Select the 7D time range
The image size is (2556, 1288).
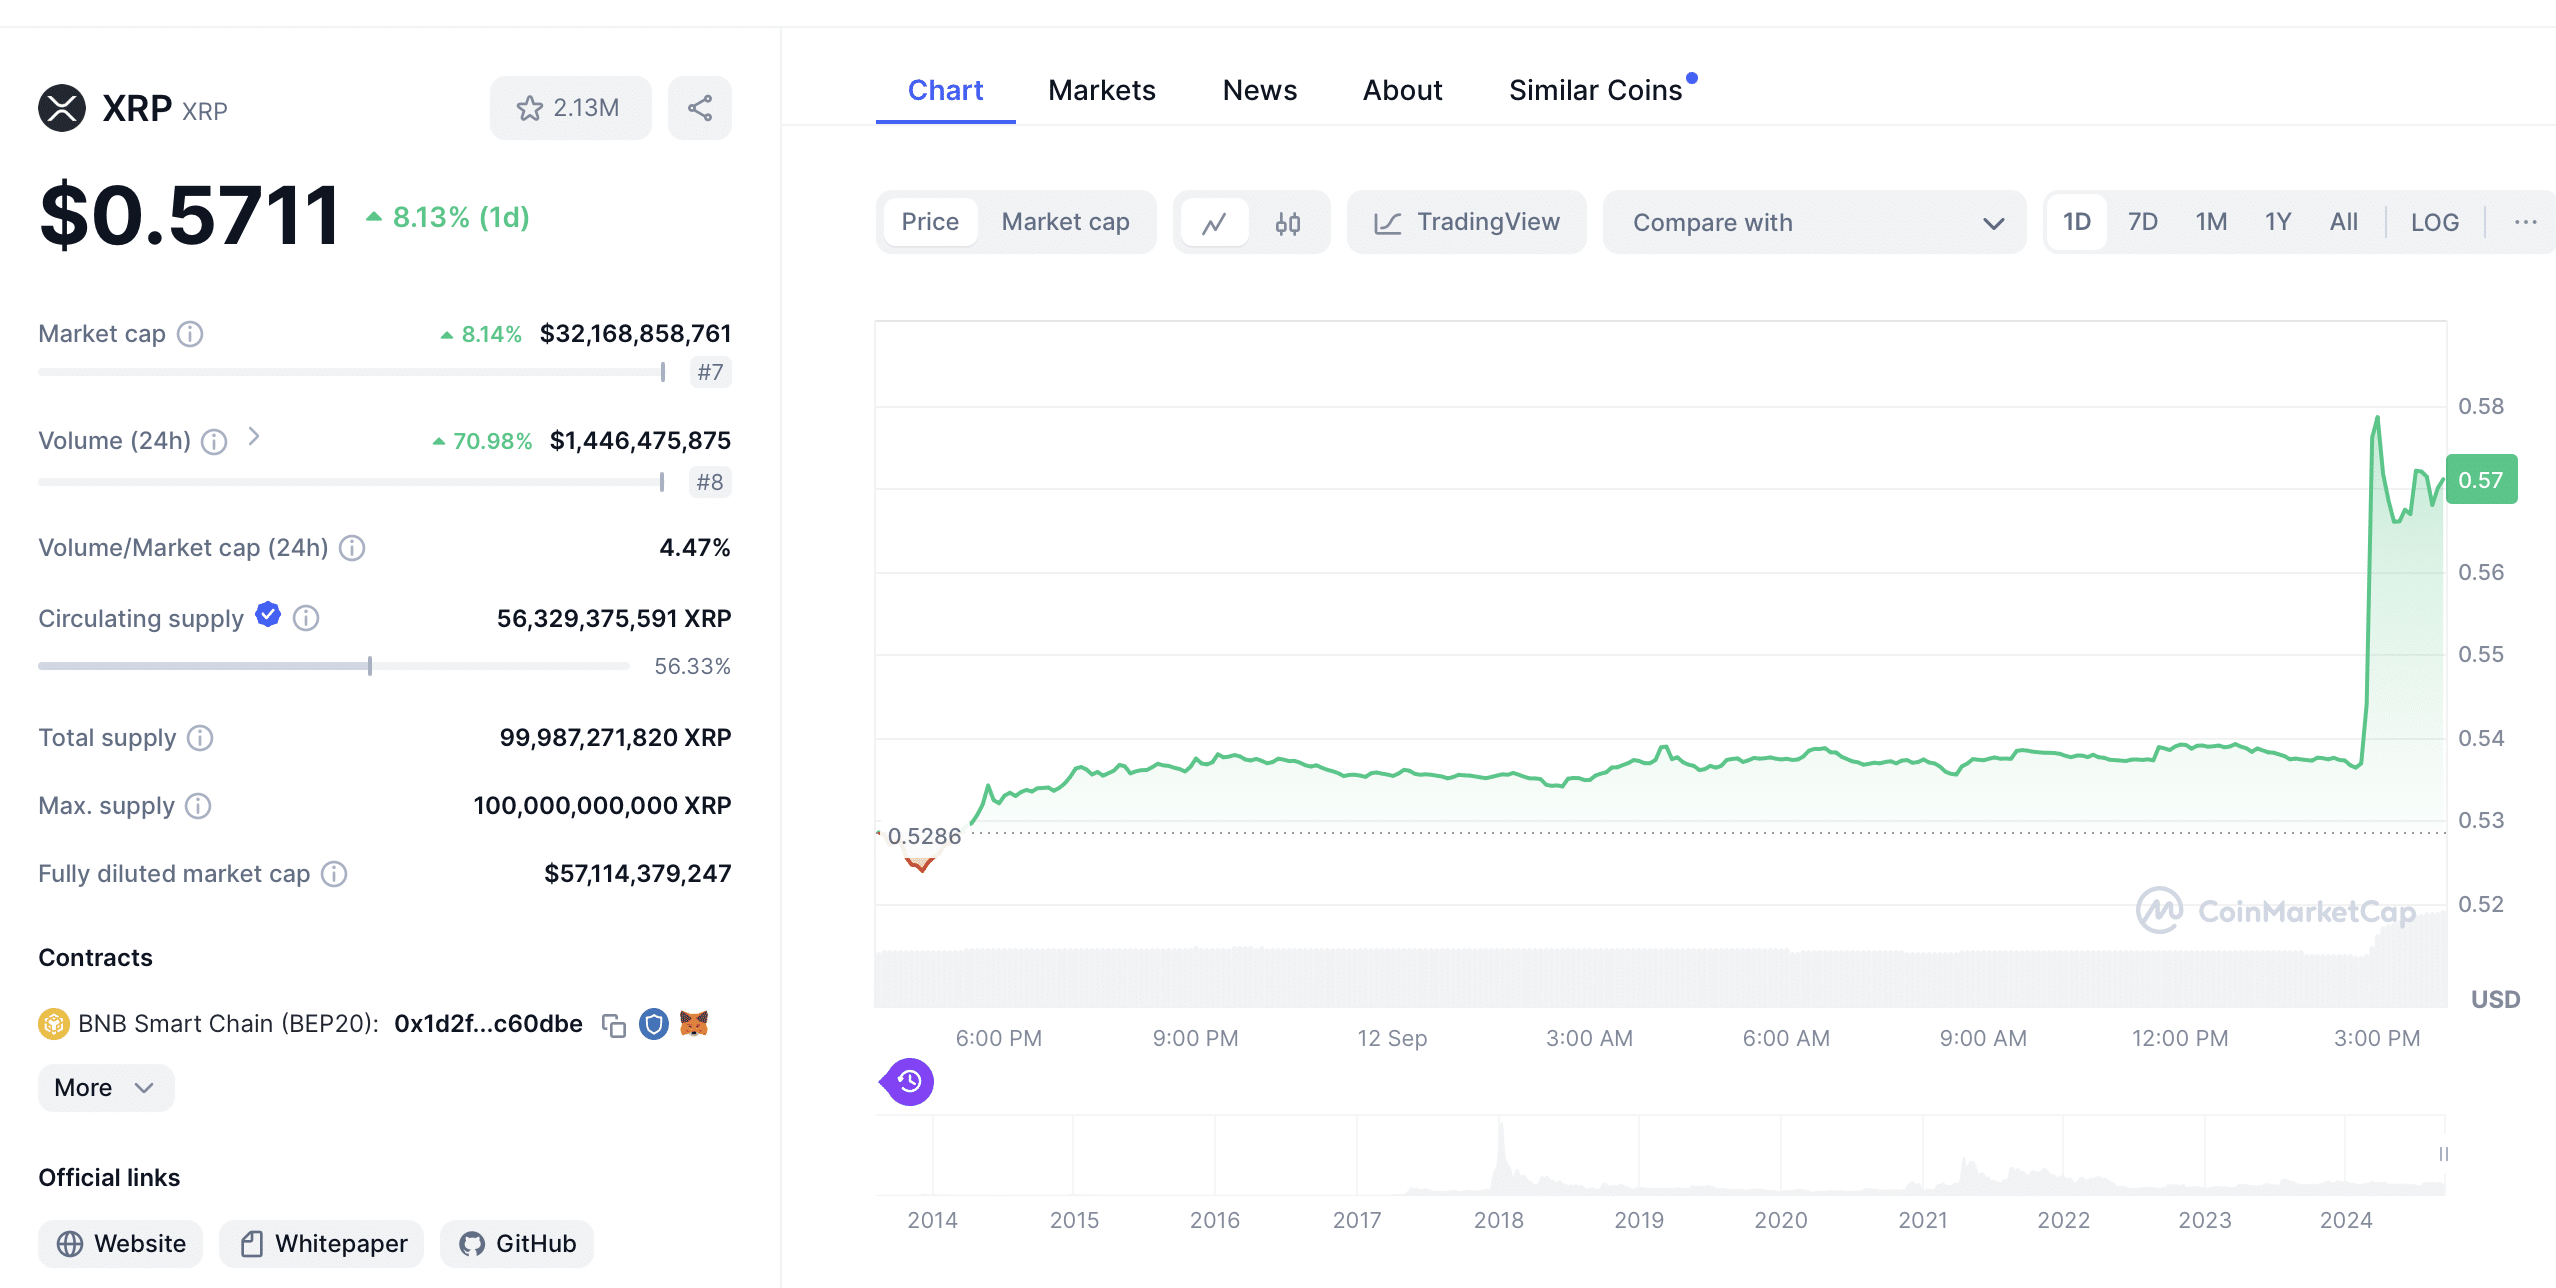pos(2143,222)
